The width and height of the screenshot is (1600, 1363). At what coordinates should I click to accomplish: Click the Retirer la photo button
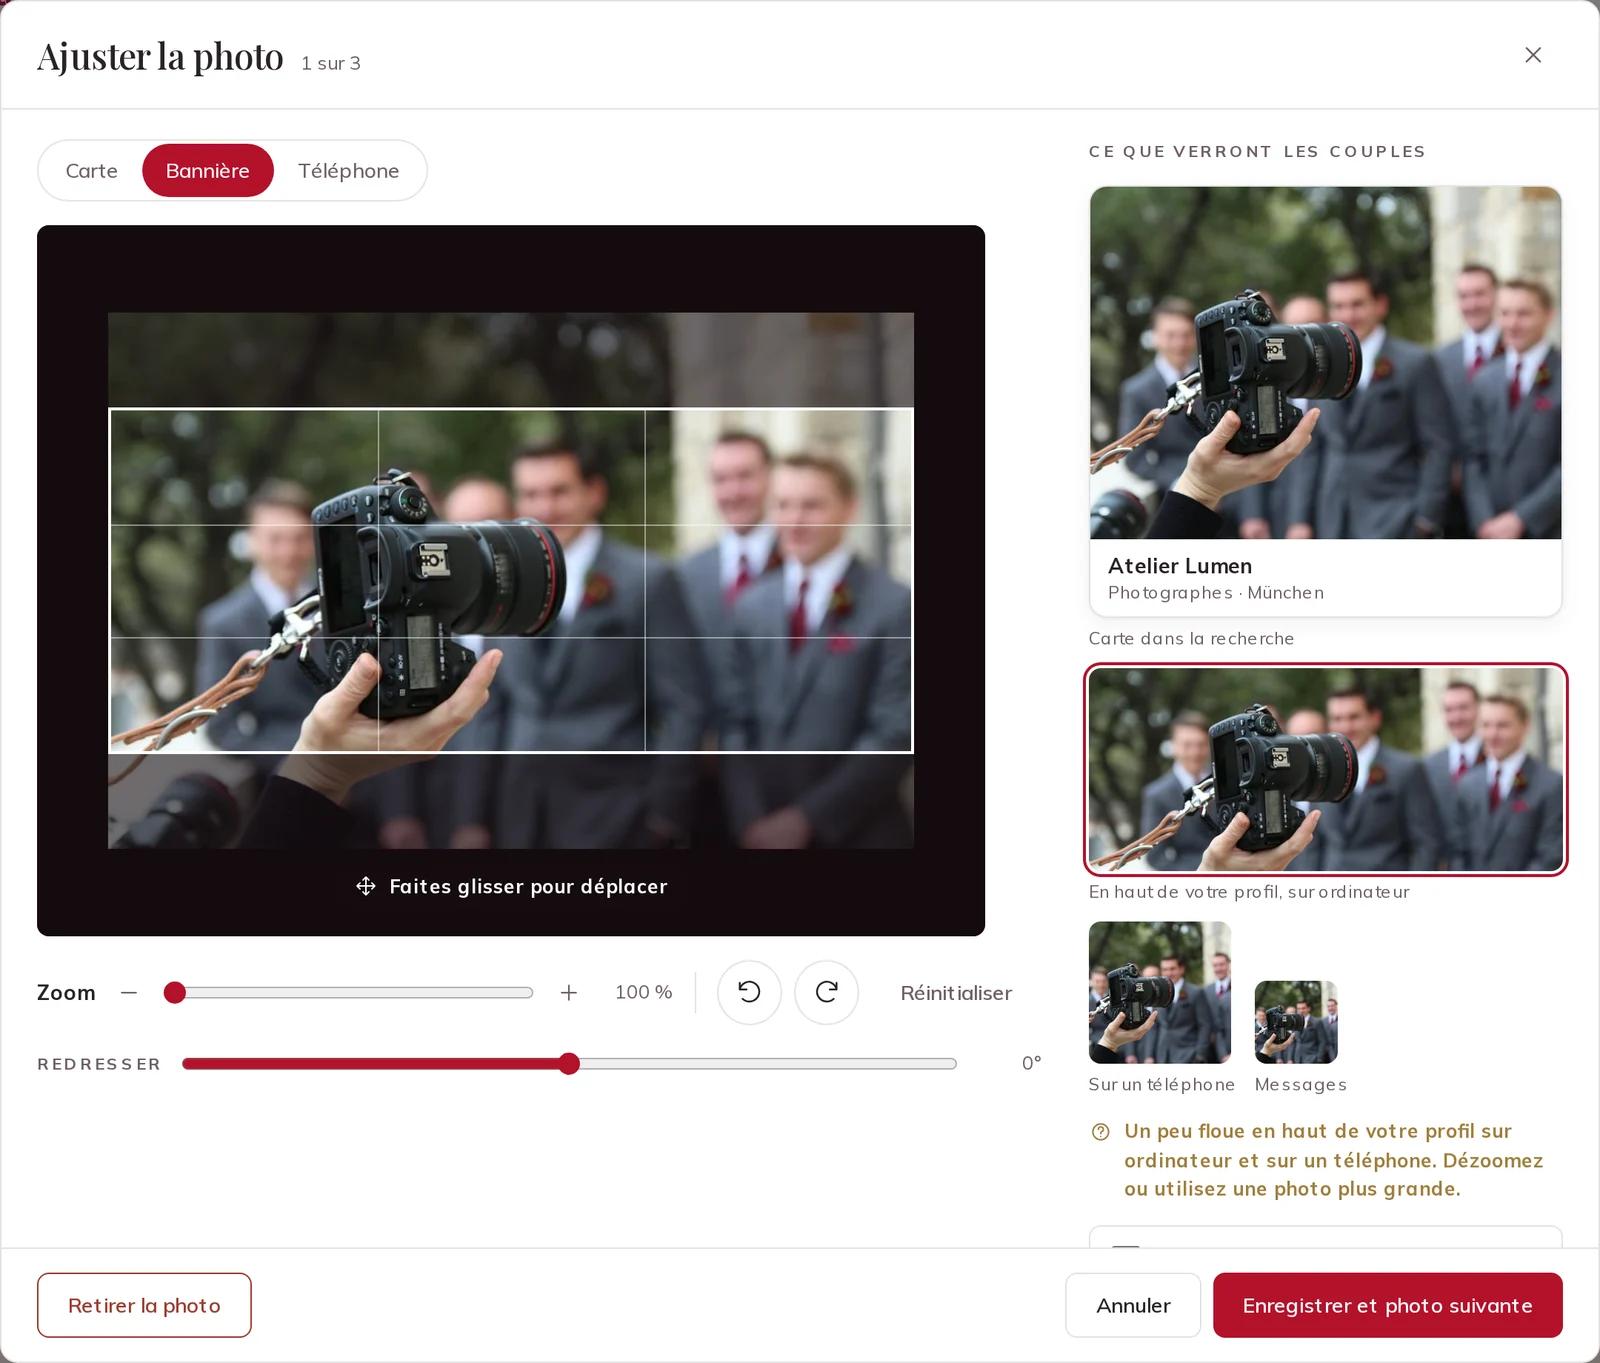tap(144, 1305)
